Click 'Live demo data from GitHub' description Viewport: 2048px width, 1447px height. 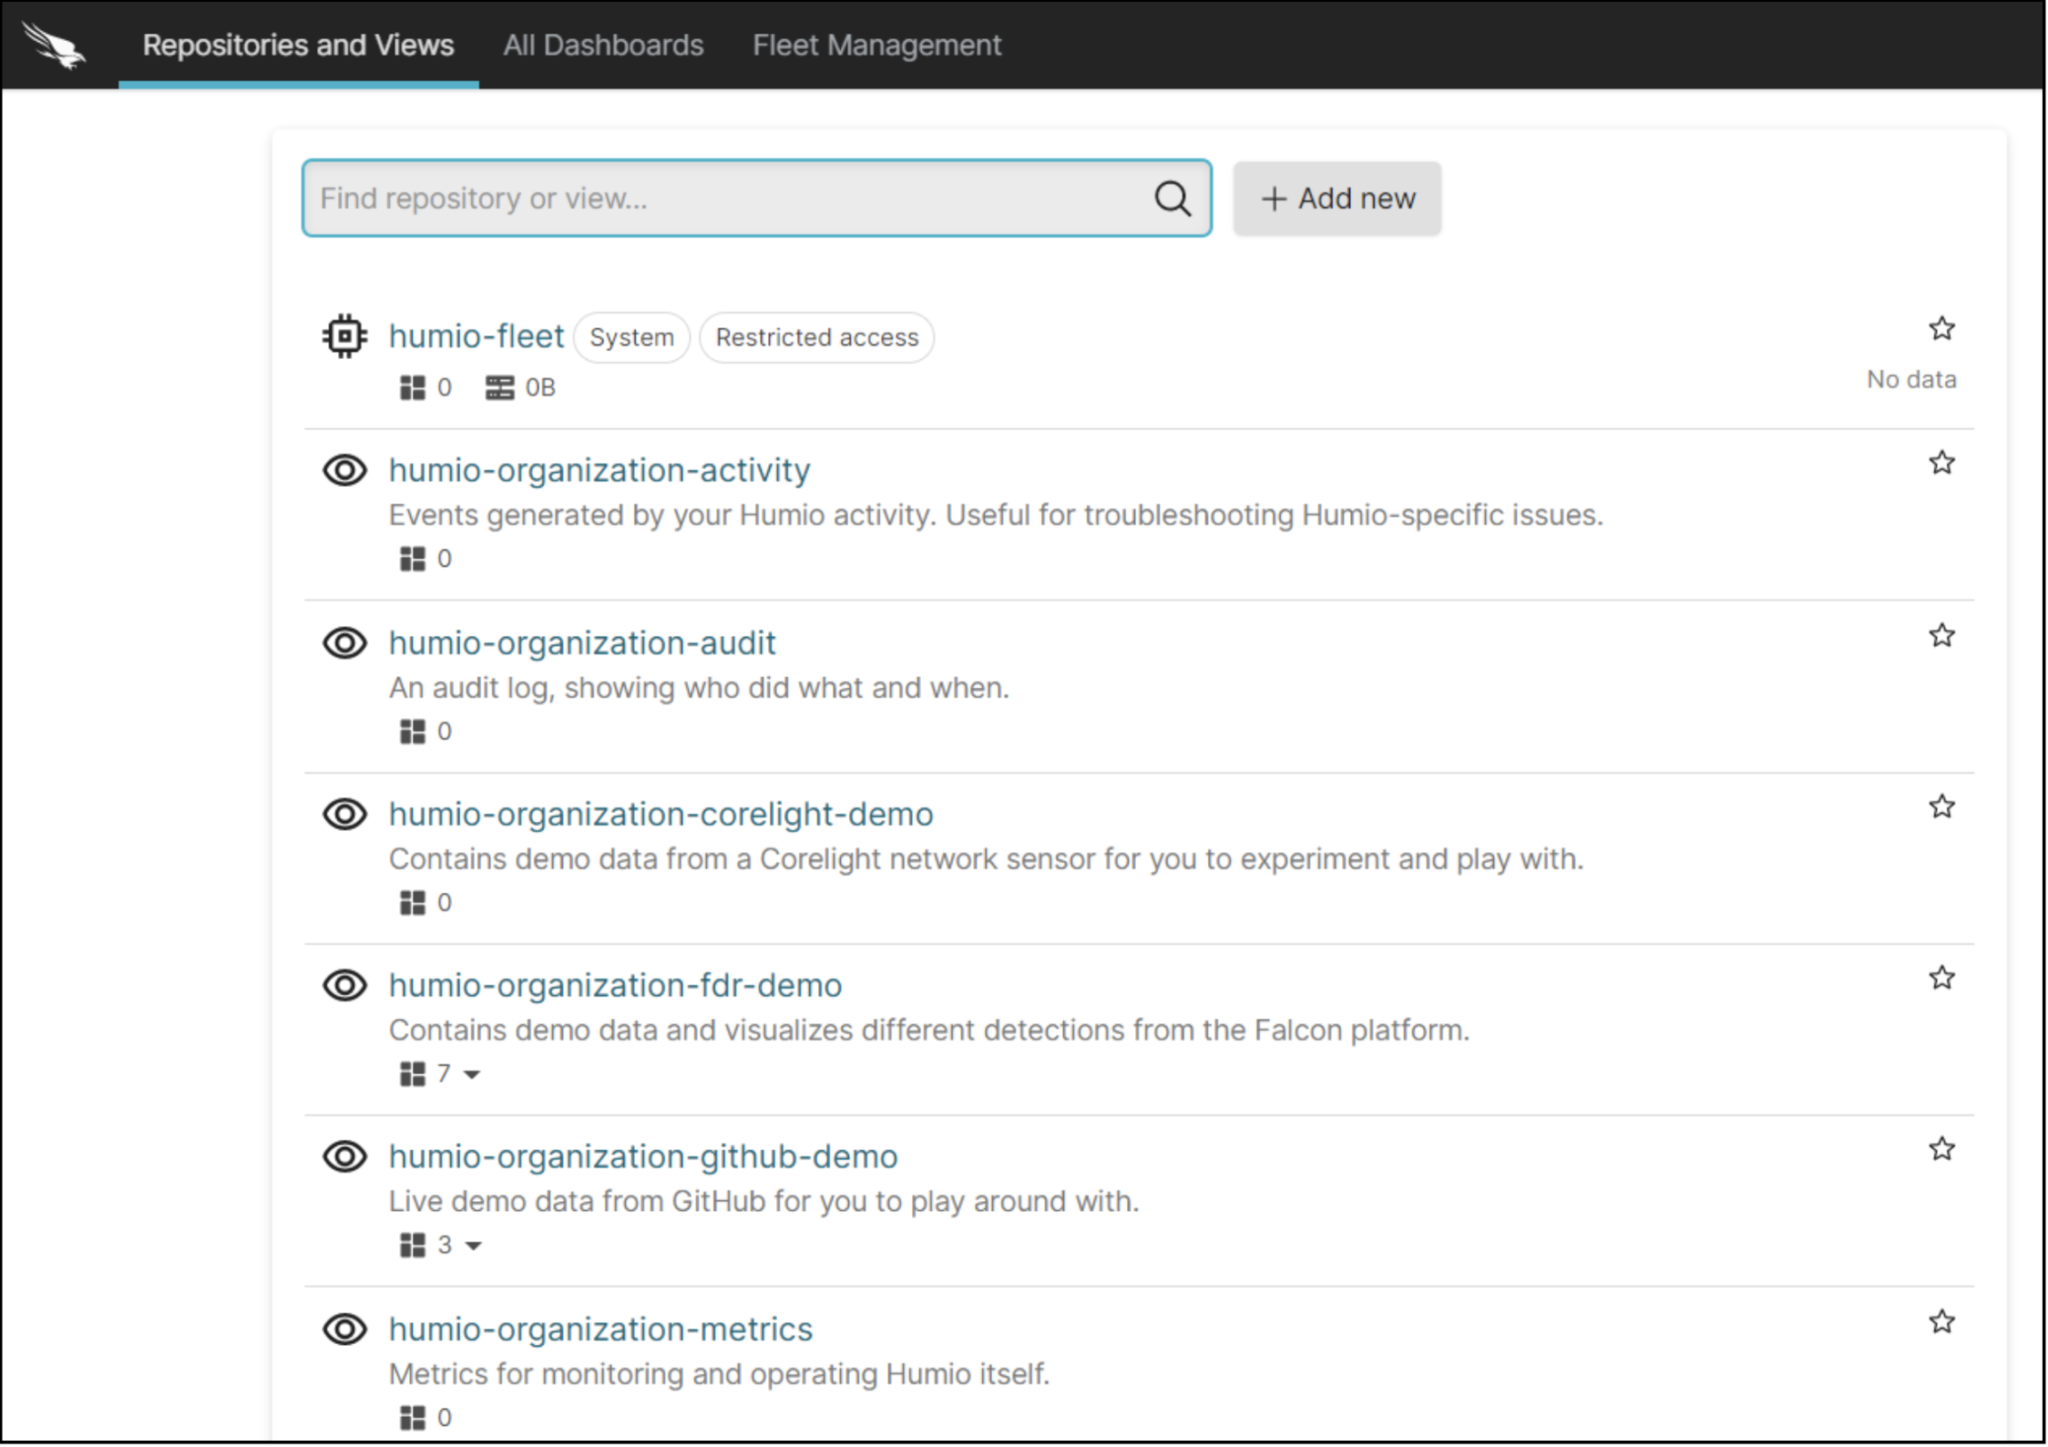click(764, 1202)
